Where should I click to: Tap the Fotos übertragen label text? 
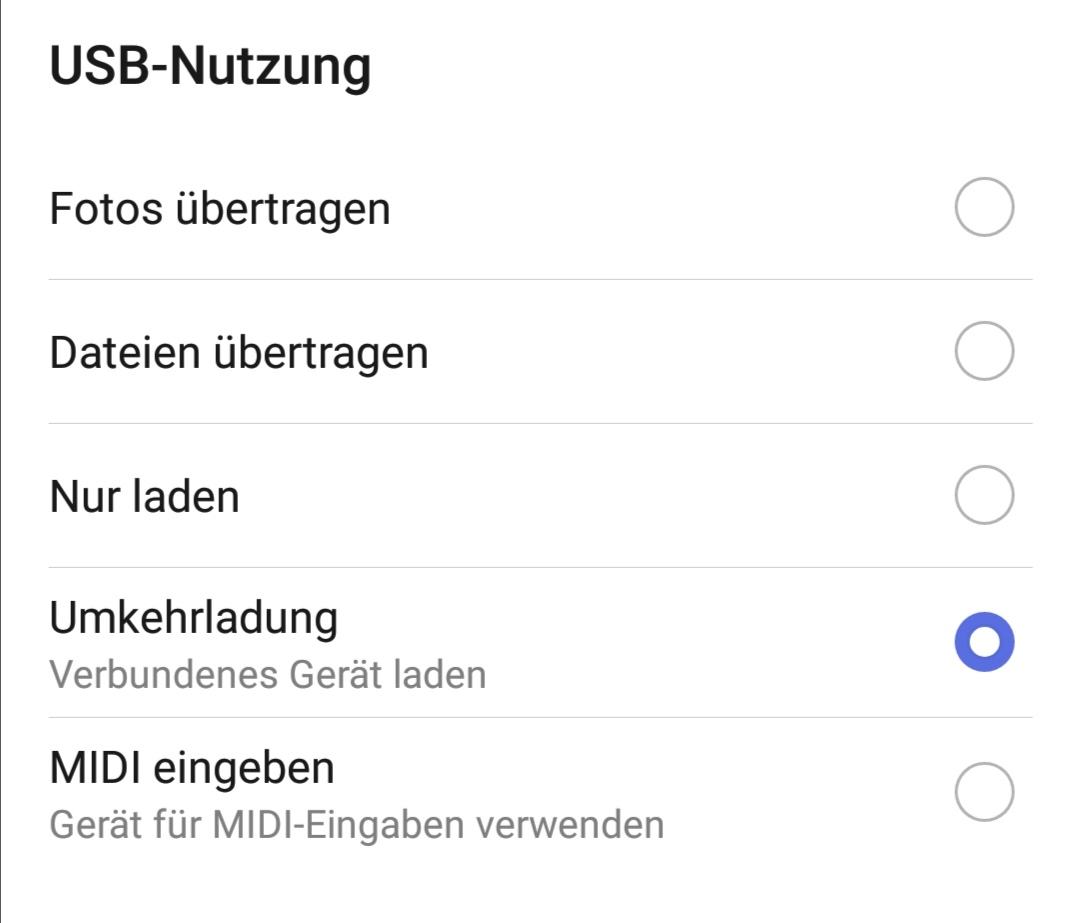pos(220,209)
